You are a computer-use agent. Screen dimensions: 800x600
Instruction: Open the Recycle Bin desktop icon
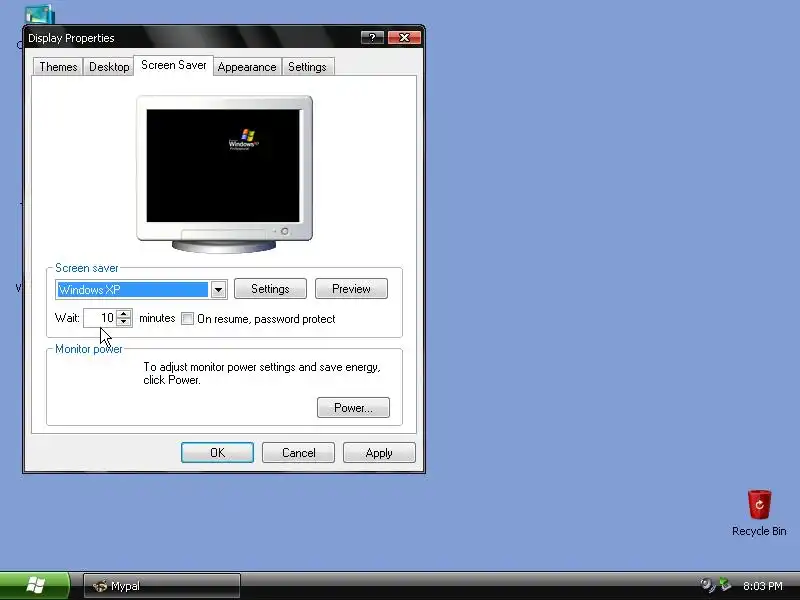(x=759, y=513)
